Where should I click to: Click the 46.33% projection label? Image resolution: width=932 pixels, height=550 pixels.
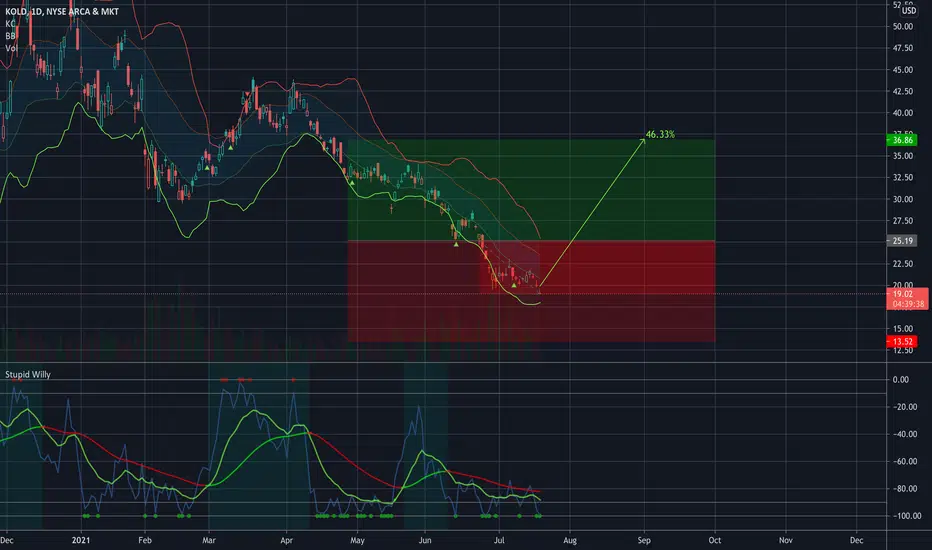click(660, 135)
